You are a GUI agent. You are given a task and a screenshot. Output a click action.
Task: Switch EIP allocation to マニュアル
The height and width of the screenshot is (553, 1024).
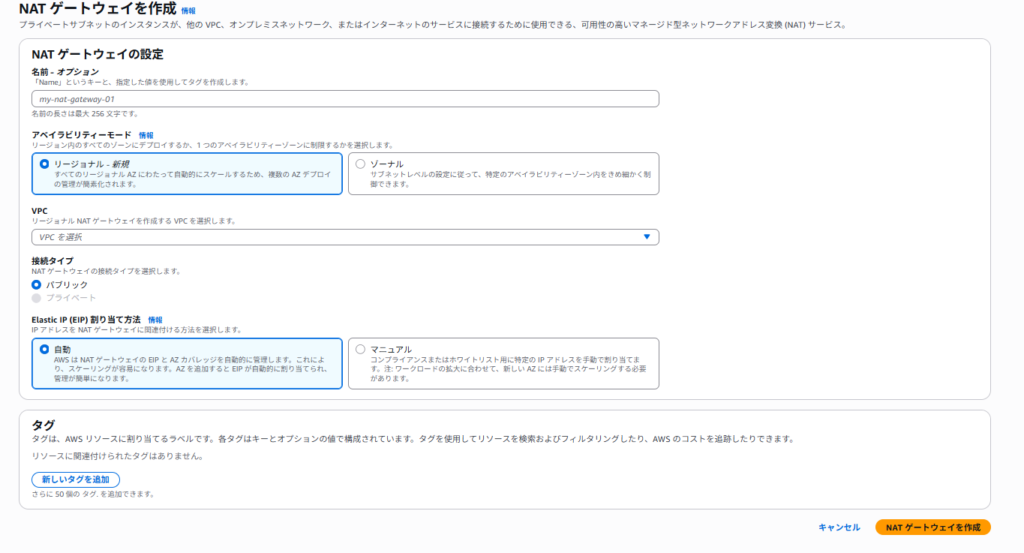[x=361, y=349]
